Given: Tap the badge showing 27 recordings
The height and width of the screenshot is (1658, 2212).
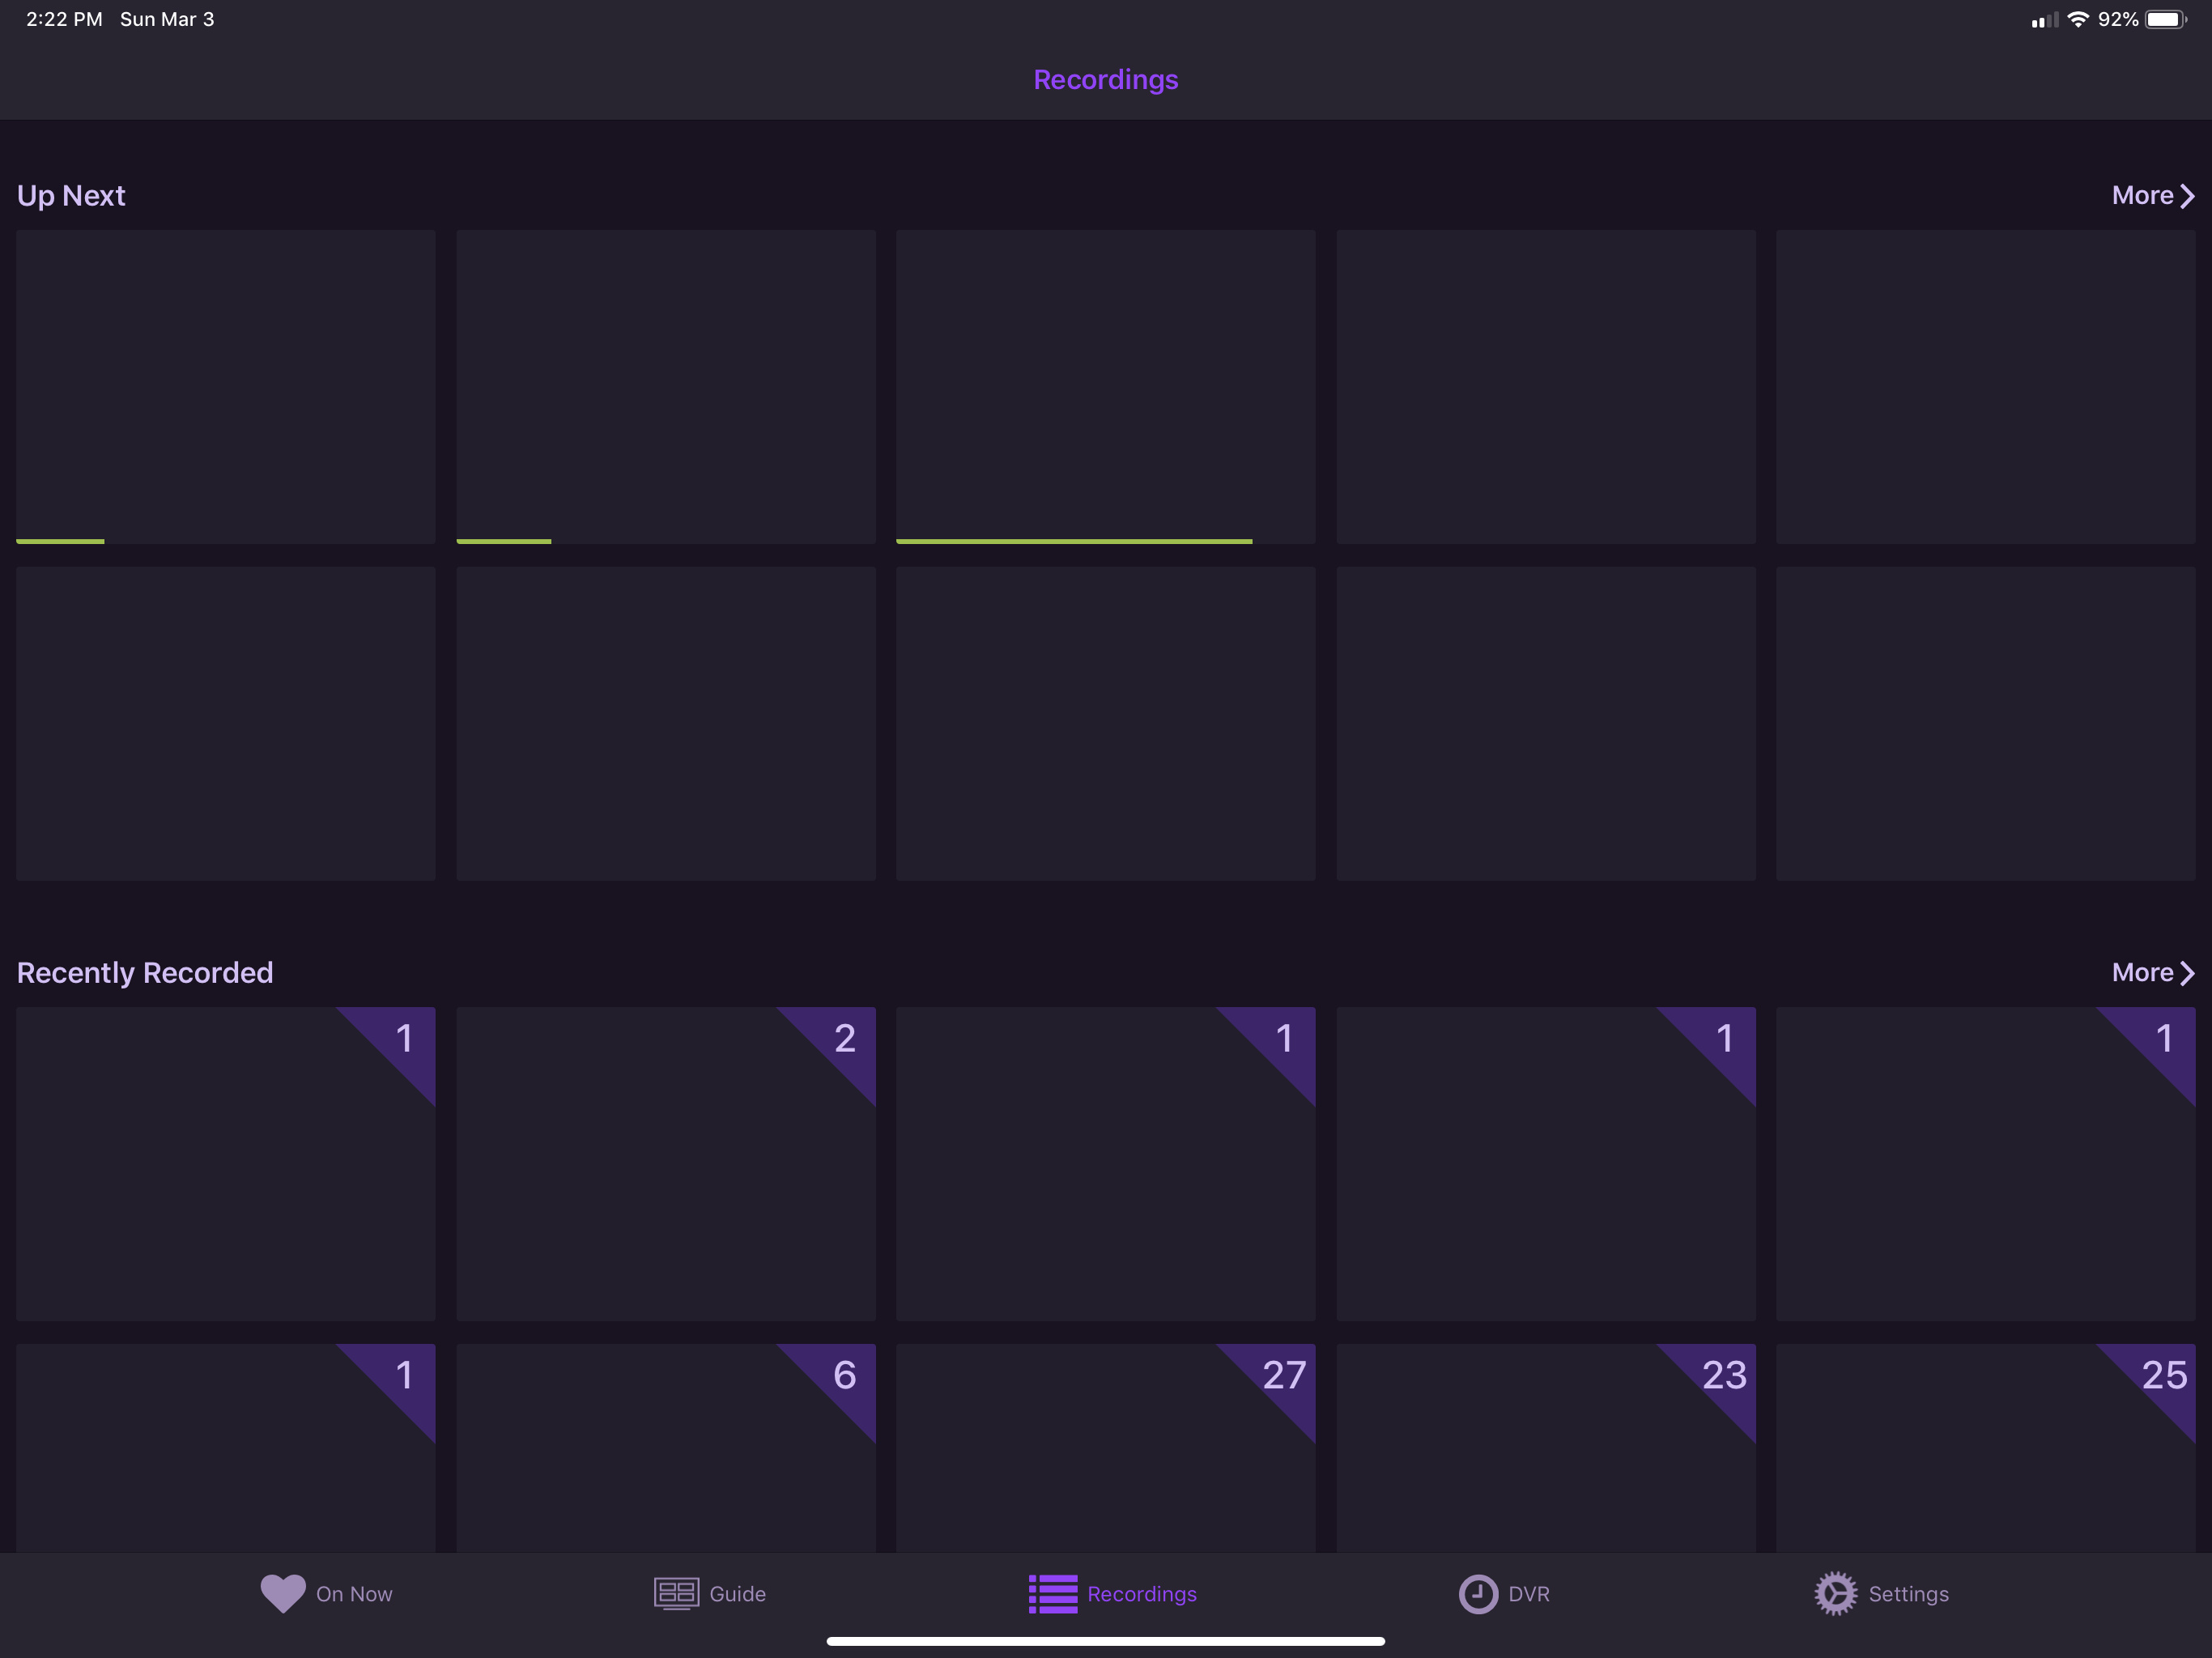Looking at the screenshot, I should coord(1283,1376).
